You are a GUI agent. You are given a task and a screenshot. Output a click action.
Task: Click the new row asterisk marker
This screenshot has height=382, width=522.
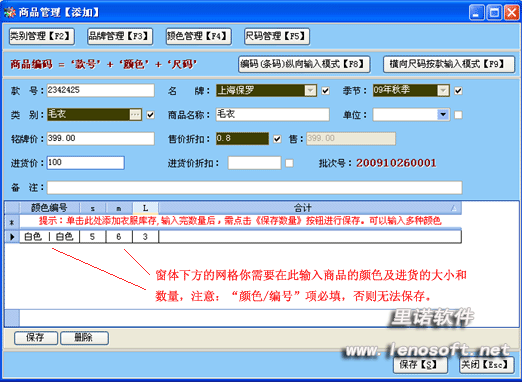click(x=12, y=222)
